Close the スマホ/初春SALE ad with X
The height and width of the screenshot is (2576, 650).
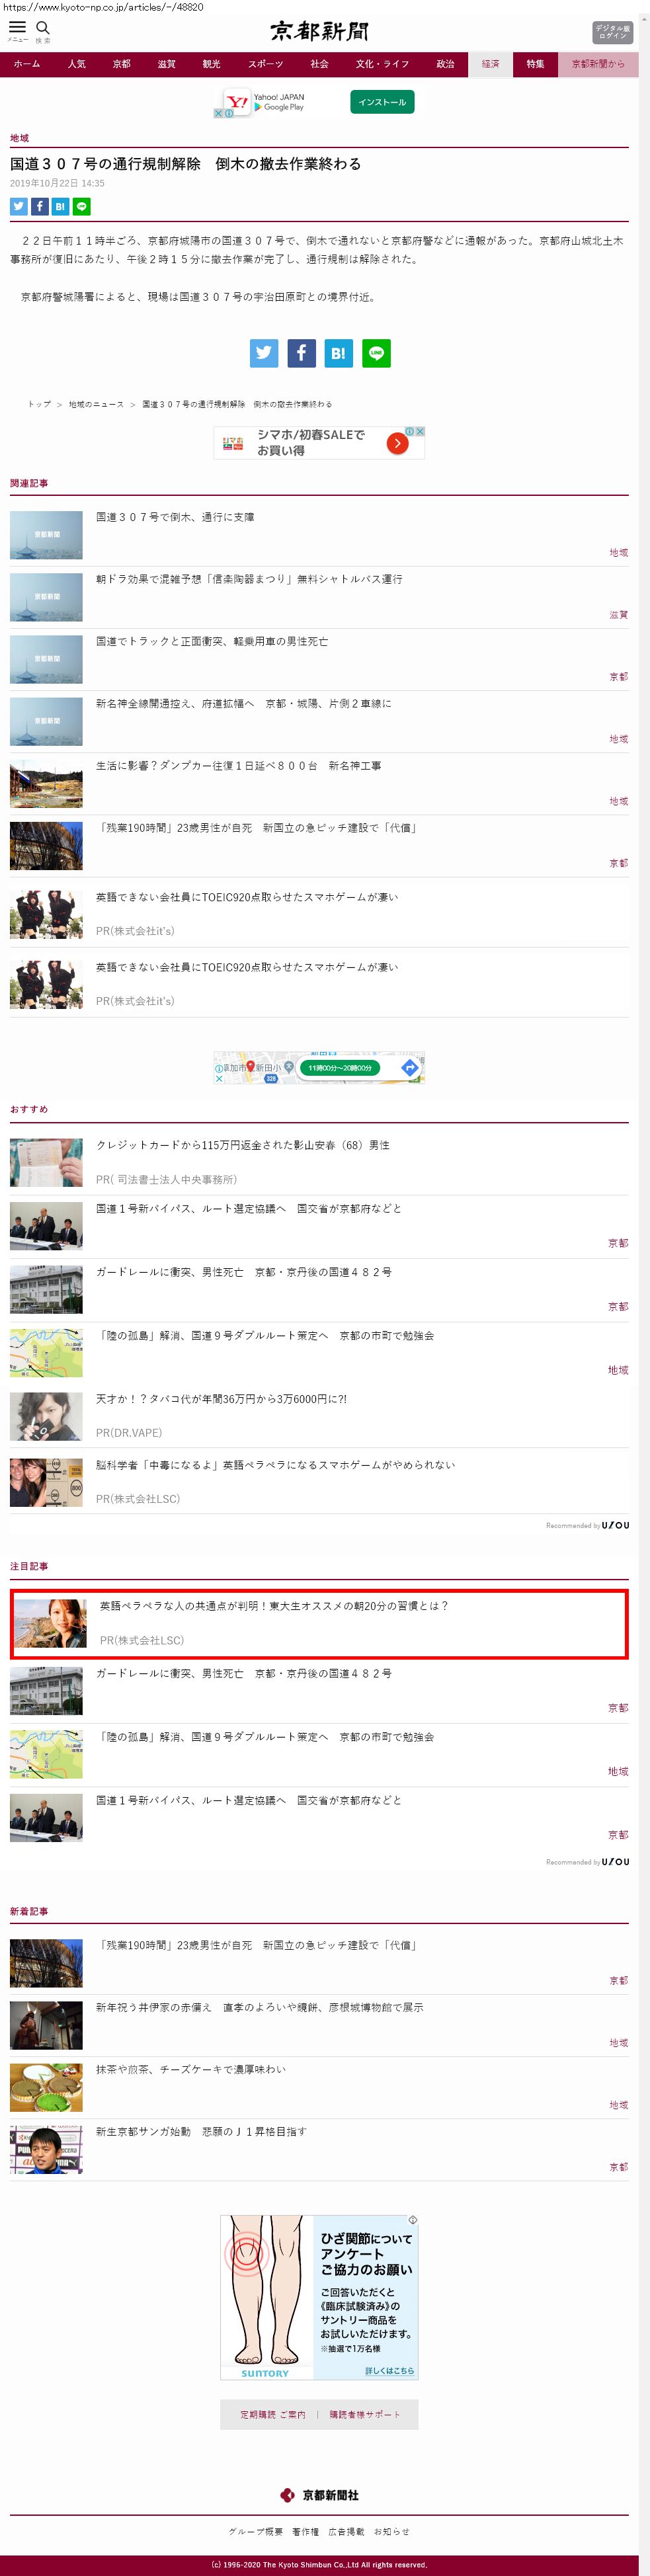[421, 431]
